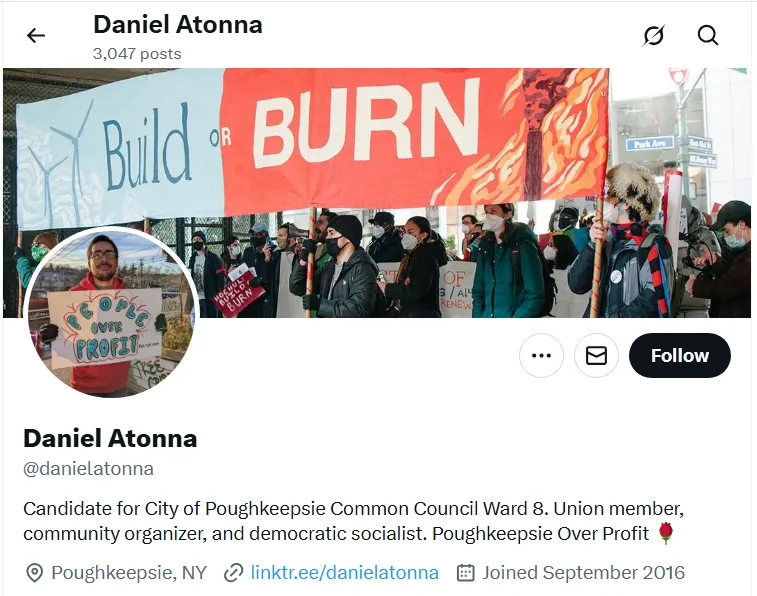Click the bio text about Ward 8 candidacy

click(353, 521)
